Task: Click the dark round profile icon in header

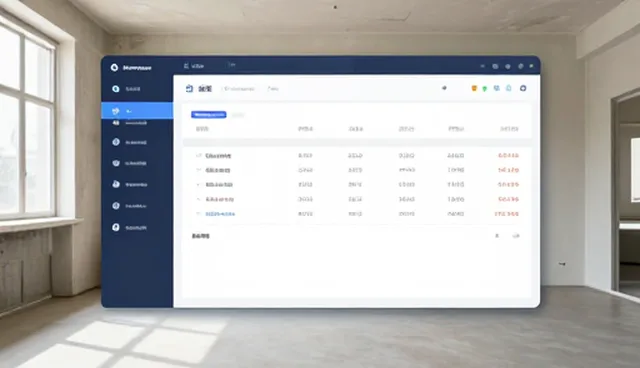Action: (x=523, y=88)
